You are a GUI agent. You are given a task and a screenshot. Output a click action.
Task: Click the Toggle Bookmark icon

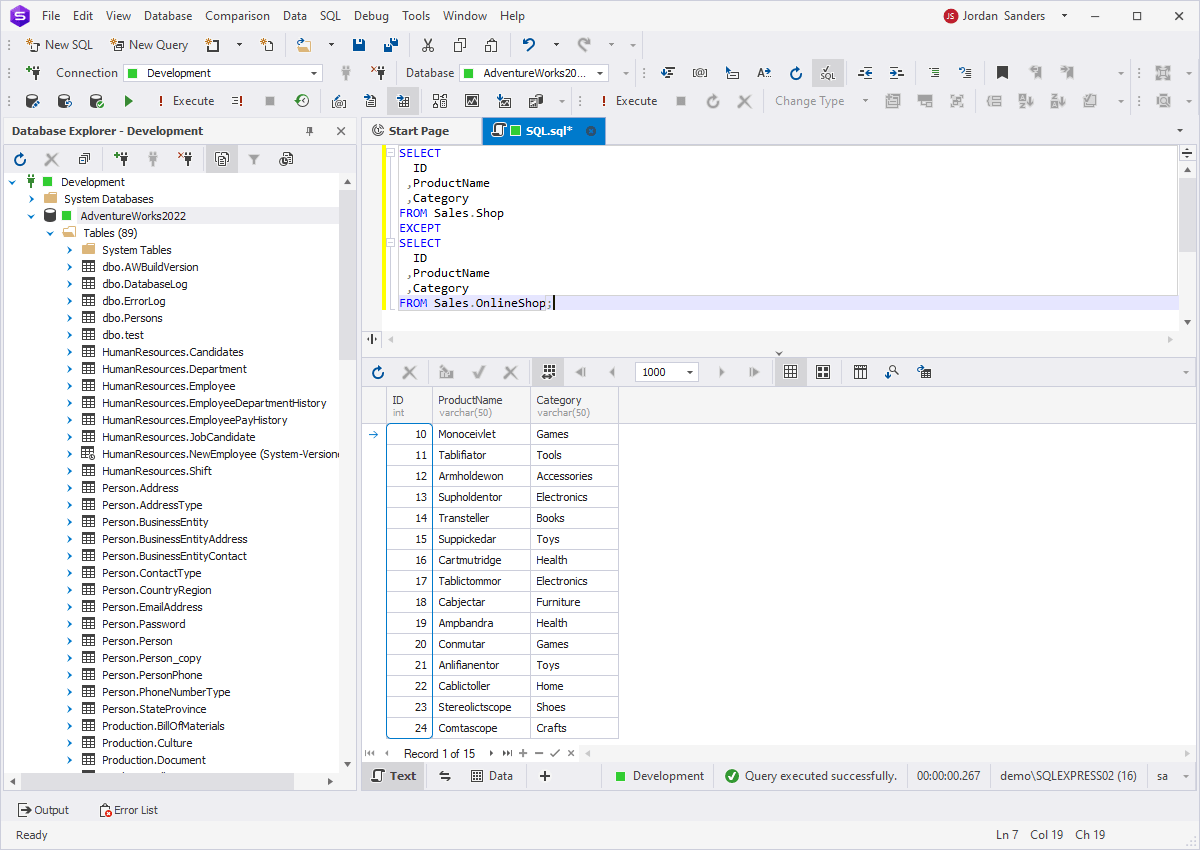tap(1002, 73)
